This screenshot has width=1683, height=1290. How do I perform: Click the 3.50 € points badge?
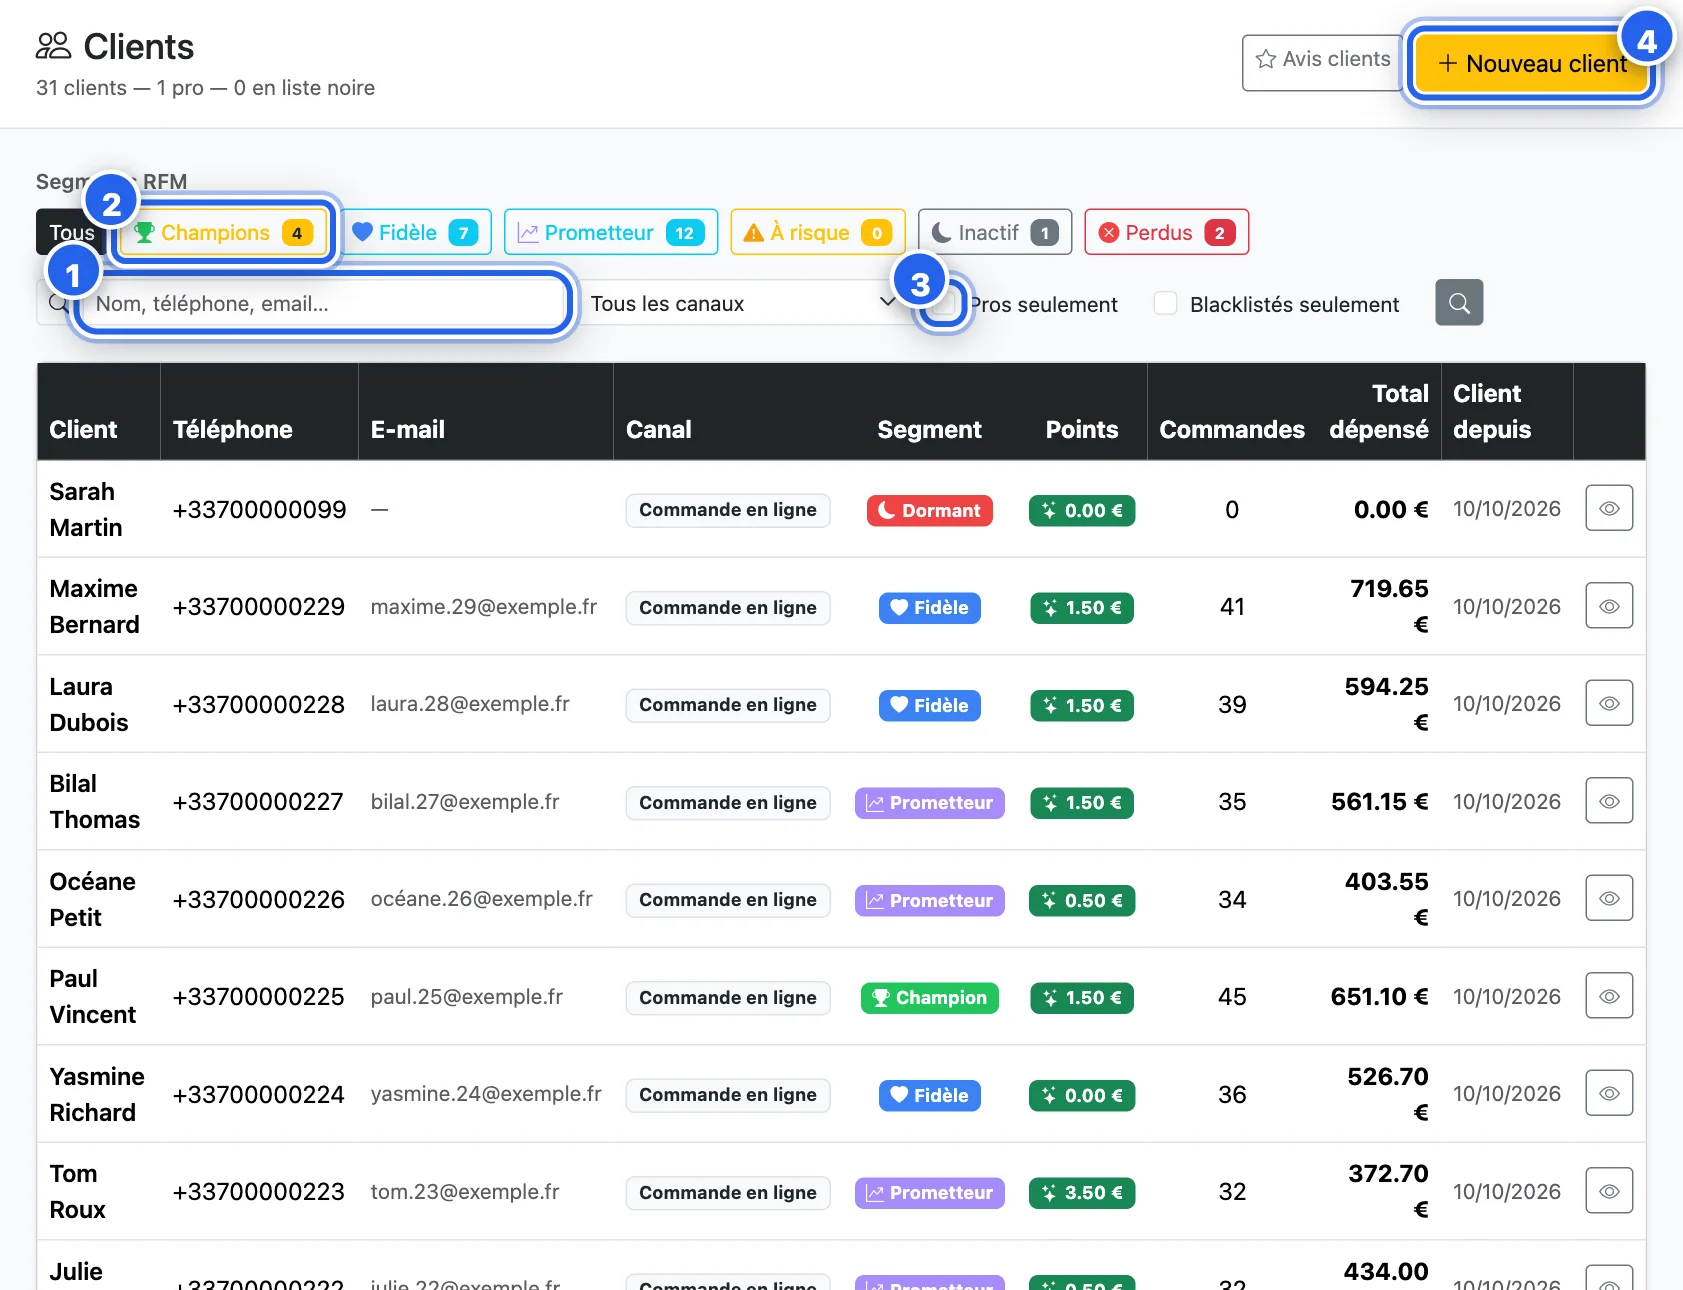1082,1193
